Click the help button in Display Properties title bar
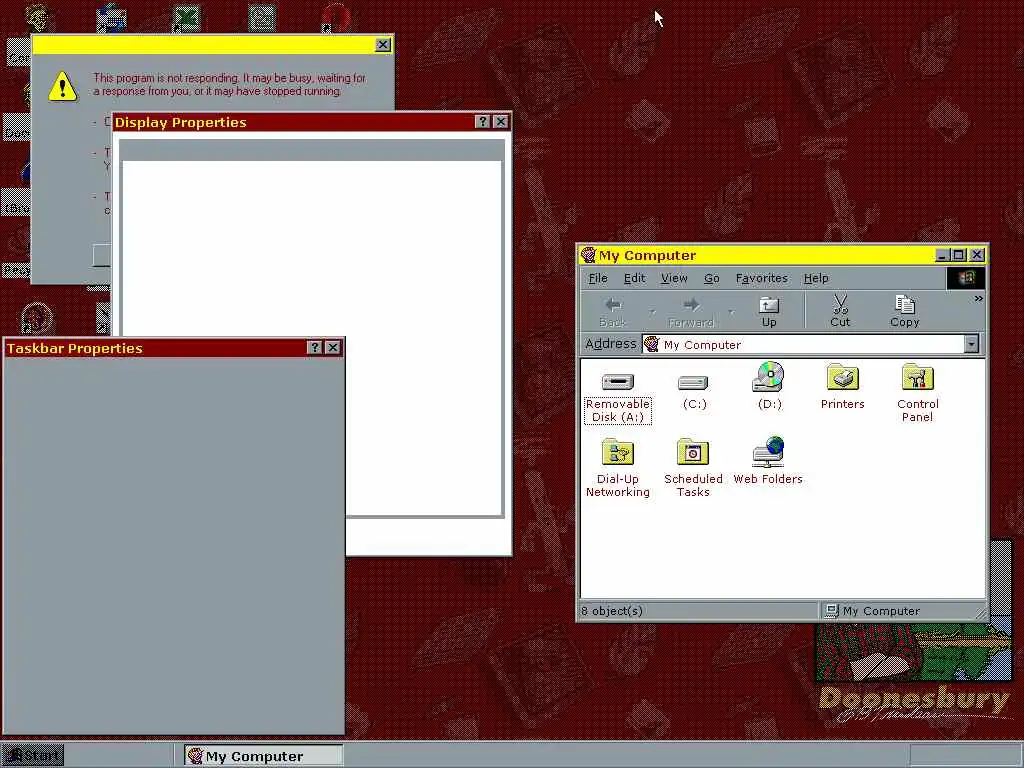The image size is (1024, 768). [482, 121]
